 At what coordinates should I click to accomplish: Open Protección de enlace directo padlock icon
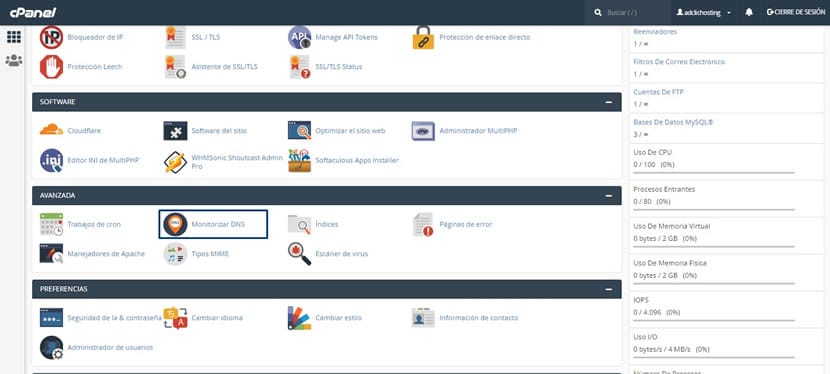pyautogui.click(x=423, y=37)
